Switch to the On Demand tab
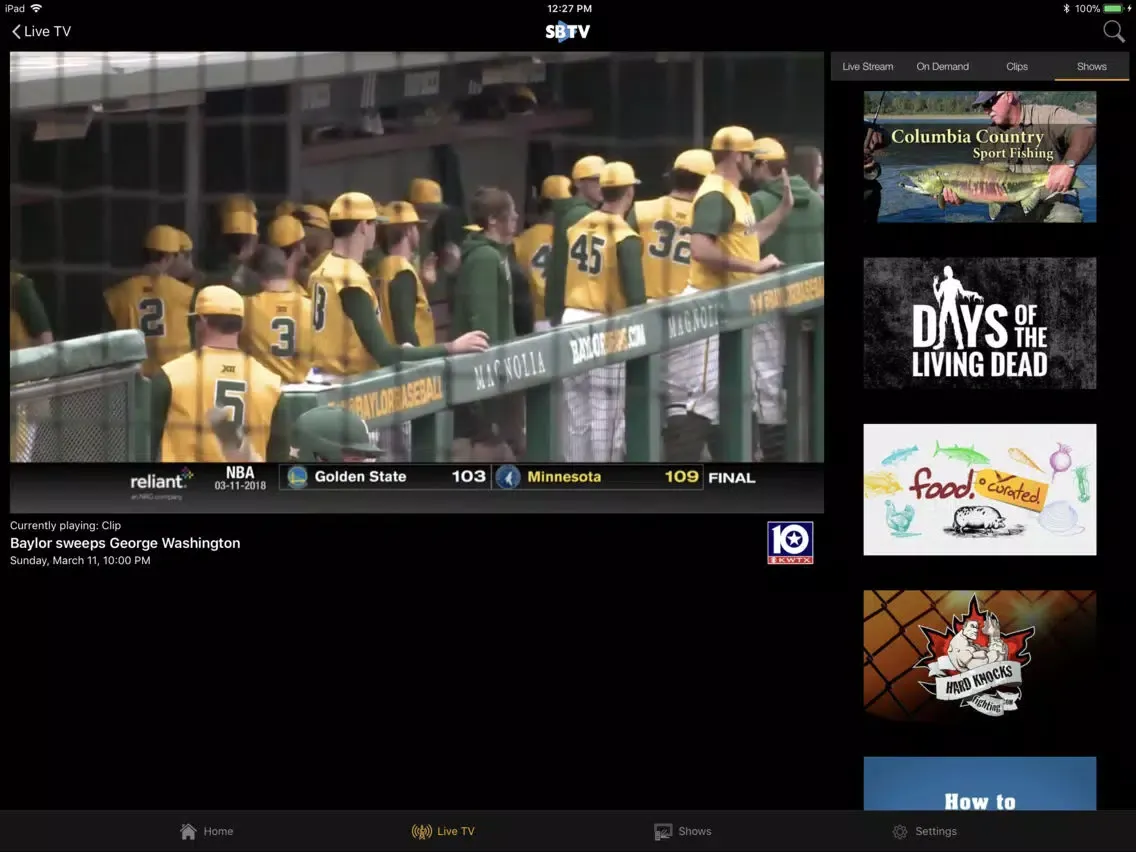Screen dimensions: 1136x852 [x=942, y=66]
